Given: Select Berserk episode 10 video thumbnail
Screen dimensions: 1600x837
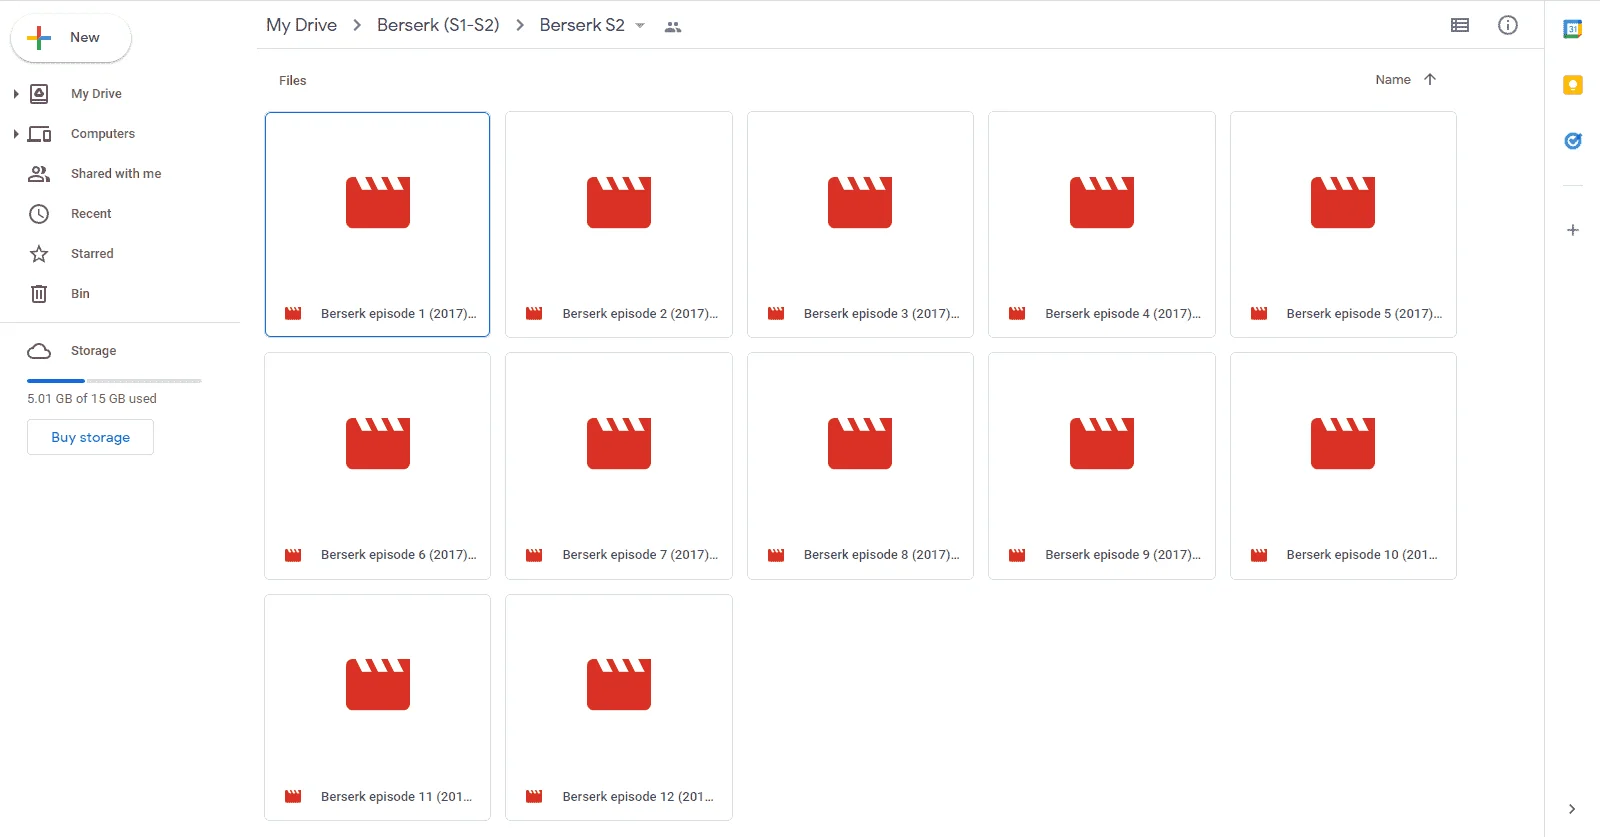Looking at the screenshot, I should (1343, 443).
